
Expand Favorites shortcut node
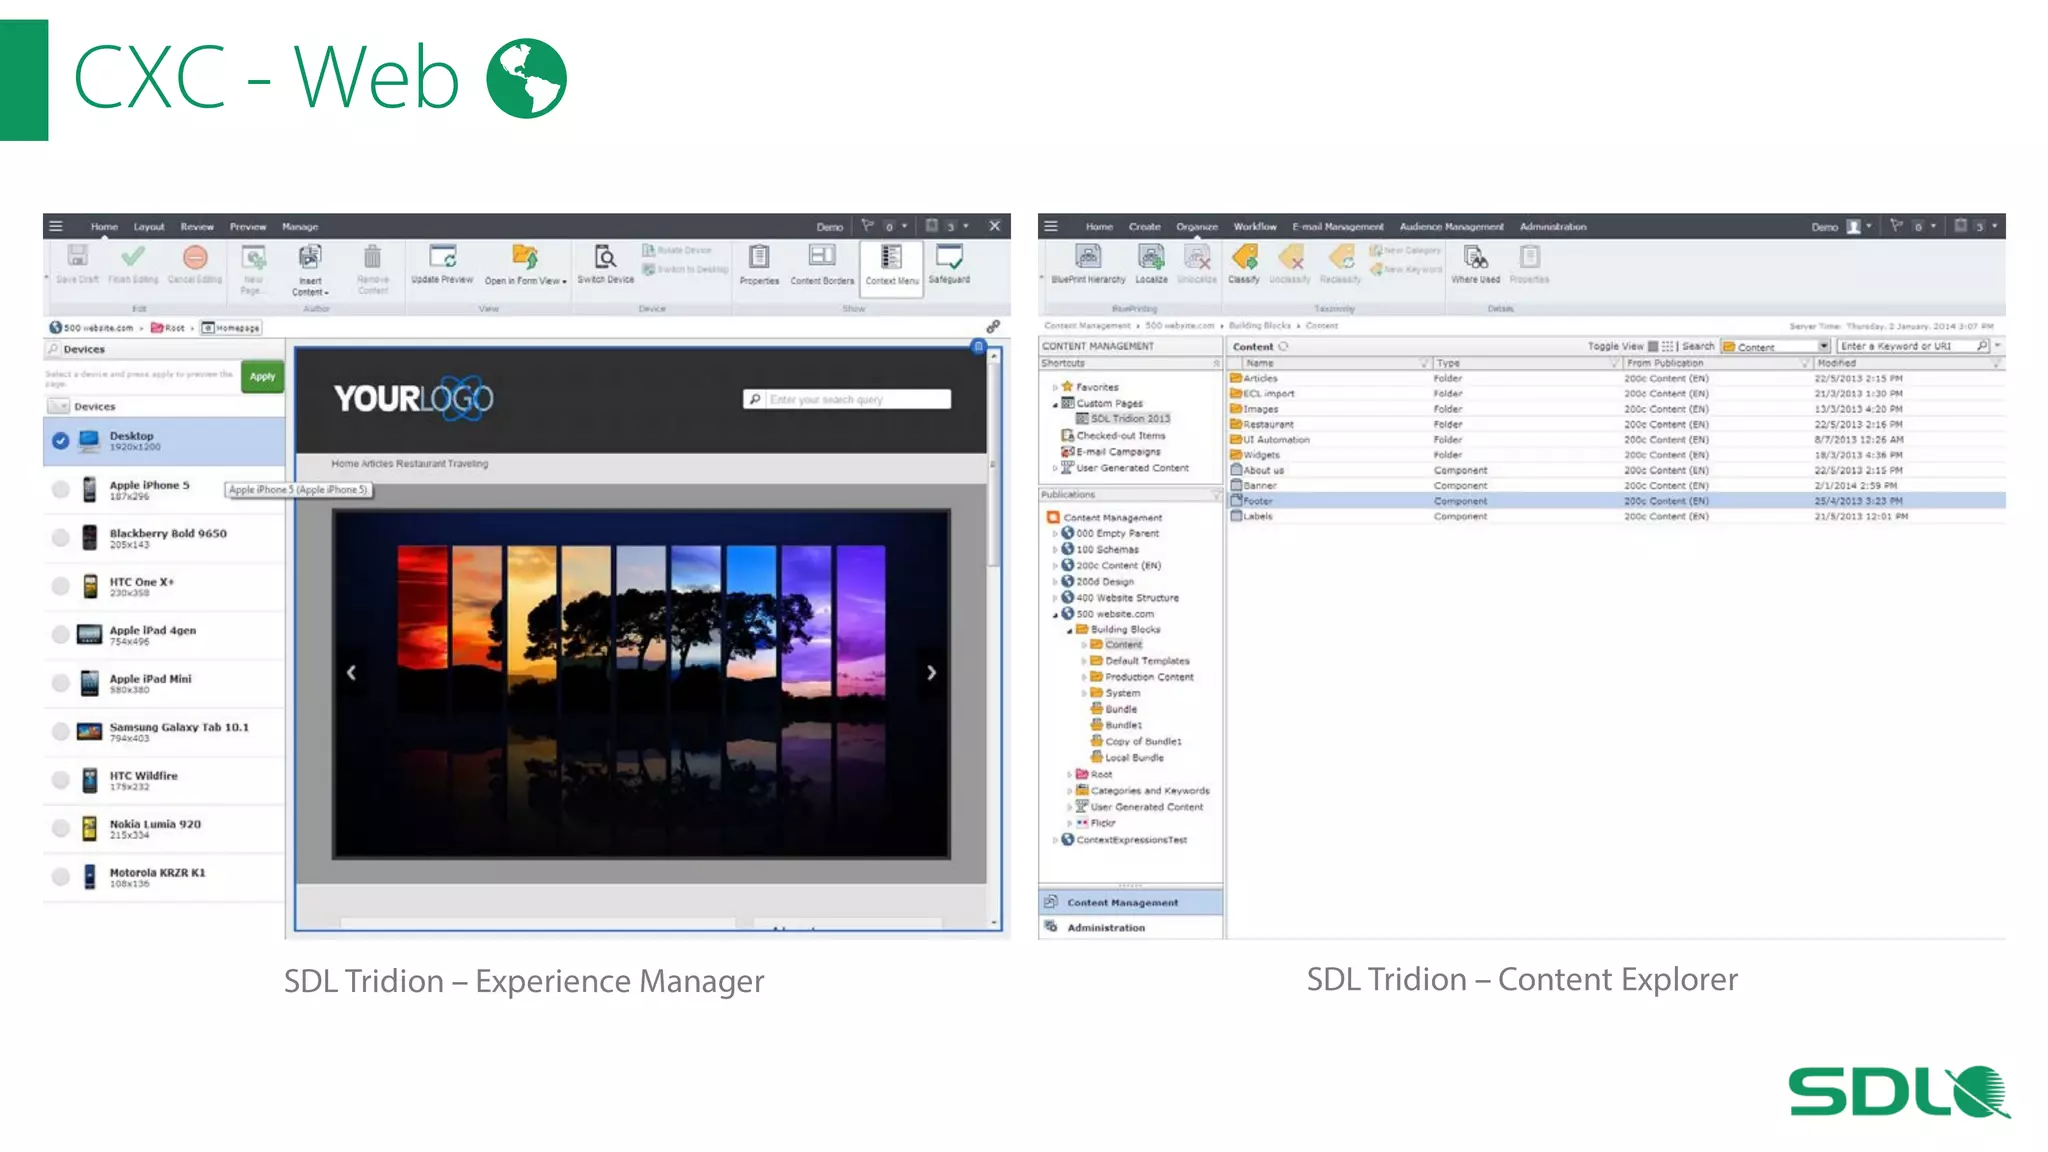click(x=1054, y=387)
